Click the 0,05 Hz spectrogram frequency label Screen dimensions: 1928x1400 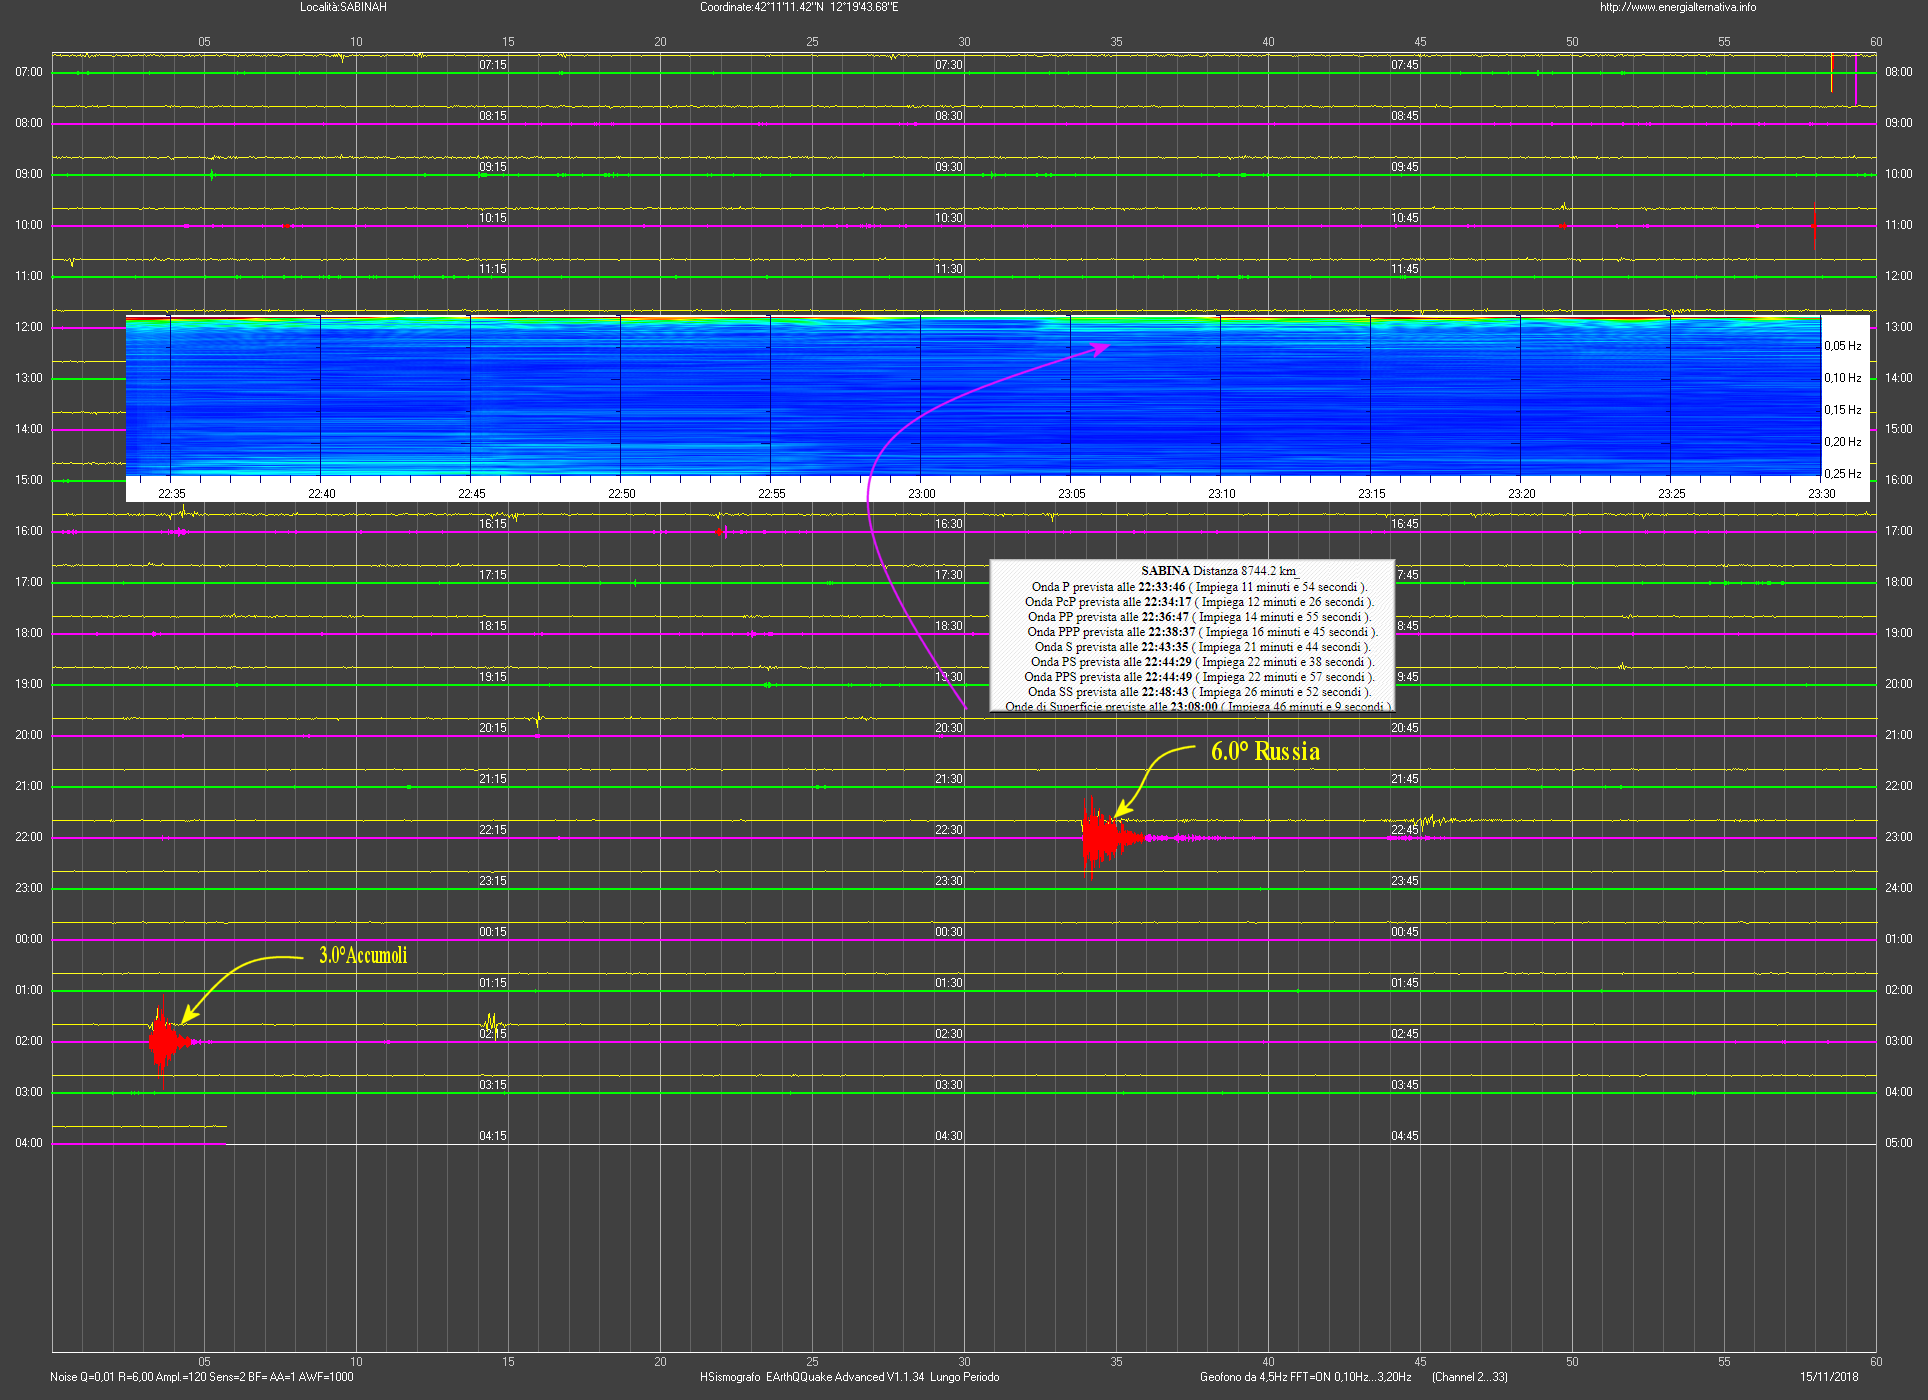[x=1843, y=346]
